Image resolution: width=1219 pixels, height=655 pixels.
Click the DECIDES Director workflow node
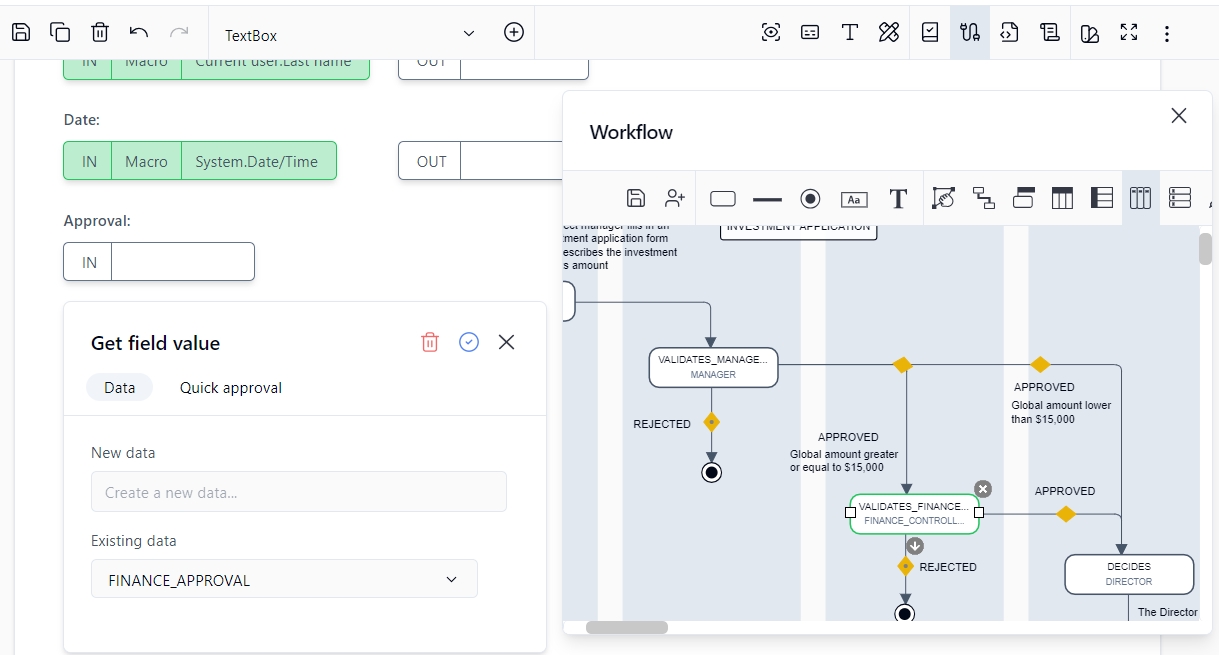(1128, 574)
